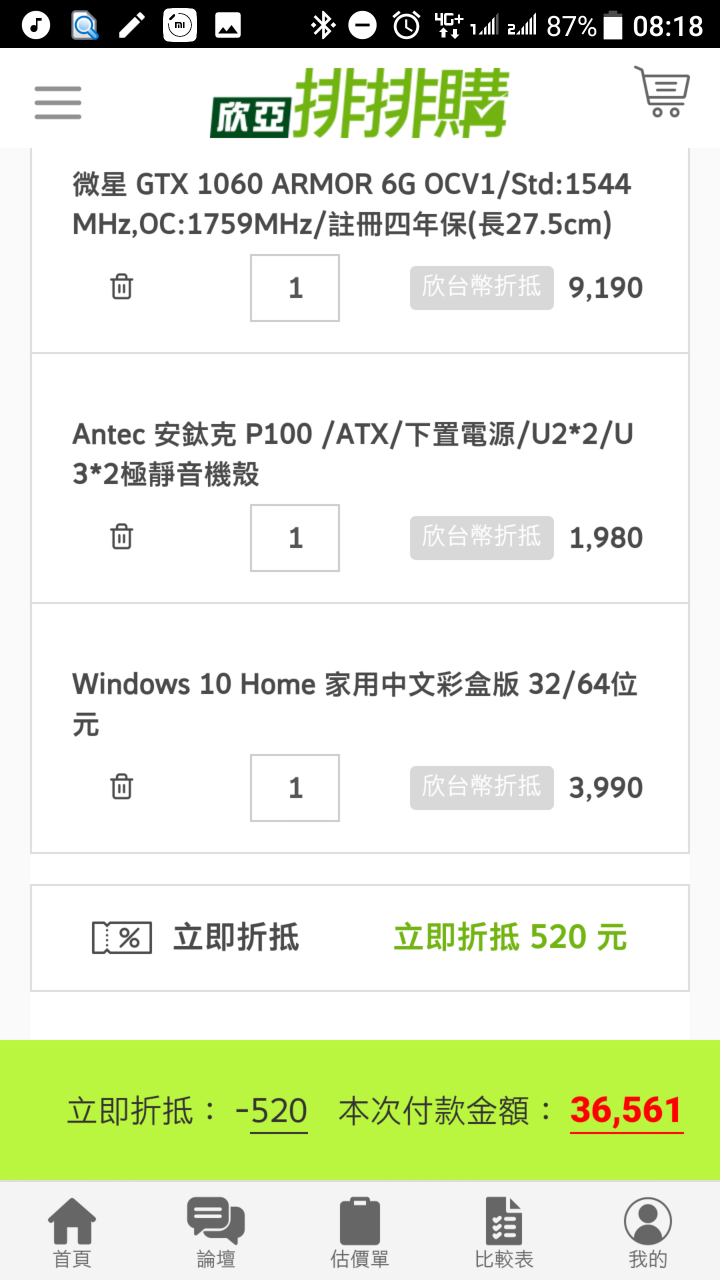This screenshot has width=720, height=1280.
Task: Open the hamburger menu
Action: click(x=58, y=102)
